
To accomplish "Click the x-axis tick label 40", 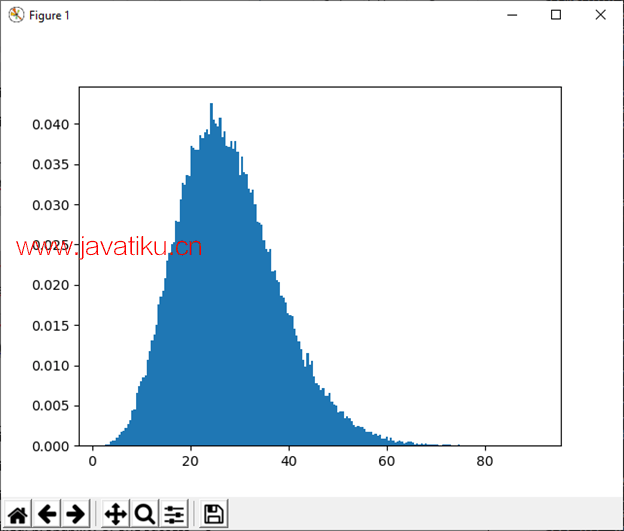I will click(x=289, y=461).
